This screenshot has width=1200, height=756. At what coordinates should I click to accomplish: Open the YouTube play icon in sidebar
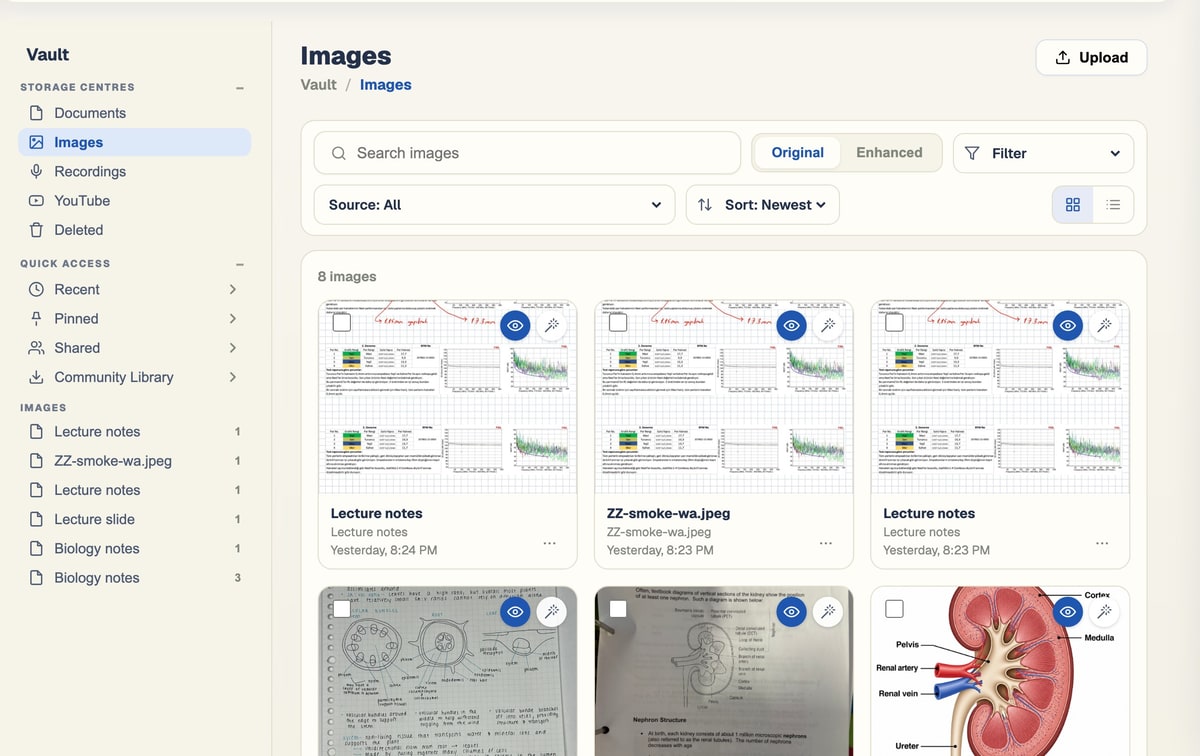pos(36,200)
